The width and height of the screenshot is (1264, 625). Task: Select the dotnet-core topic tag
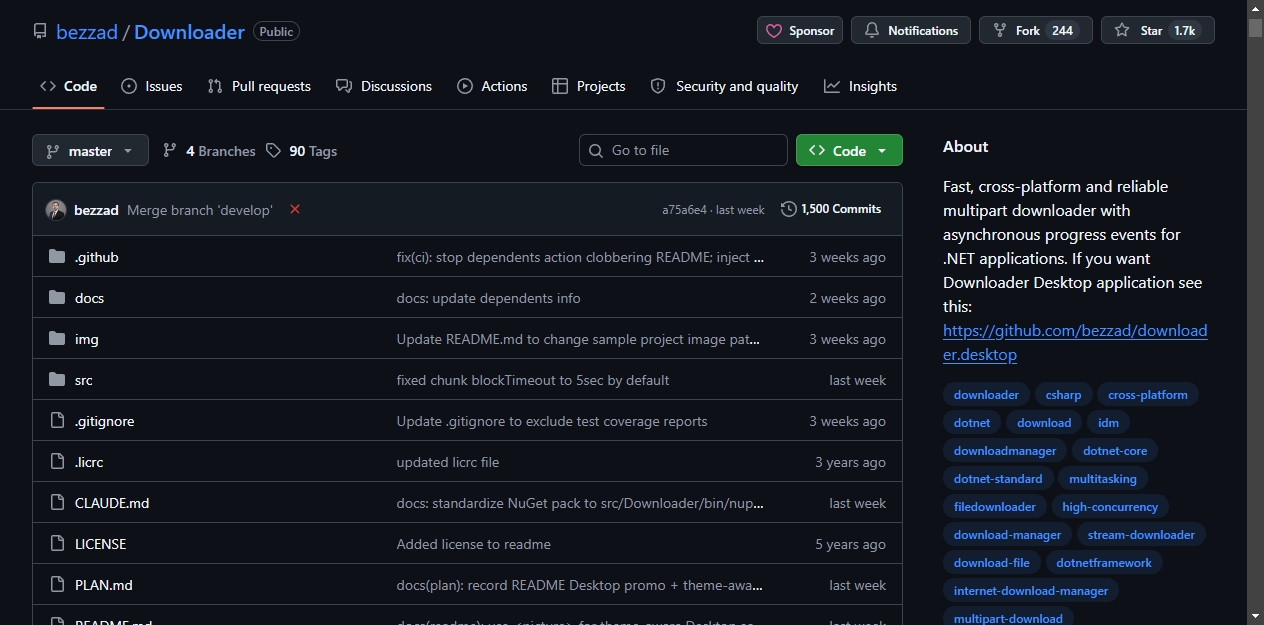click(1115, 451)
